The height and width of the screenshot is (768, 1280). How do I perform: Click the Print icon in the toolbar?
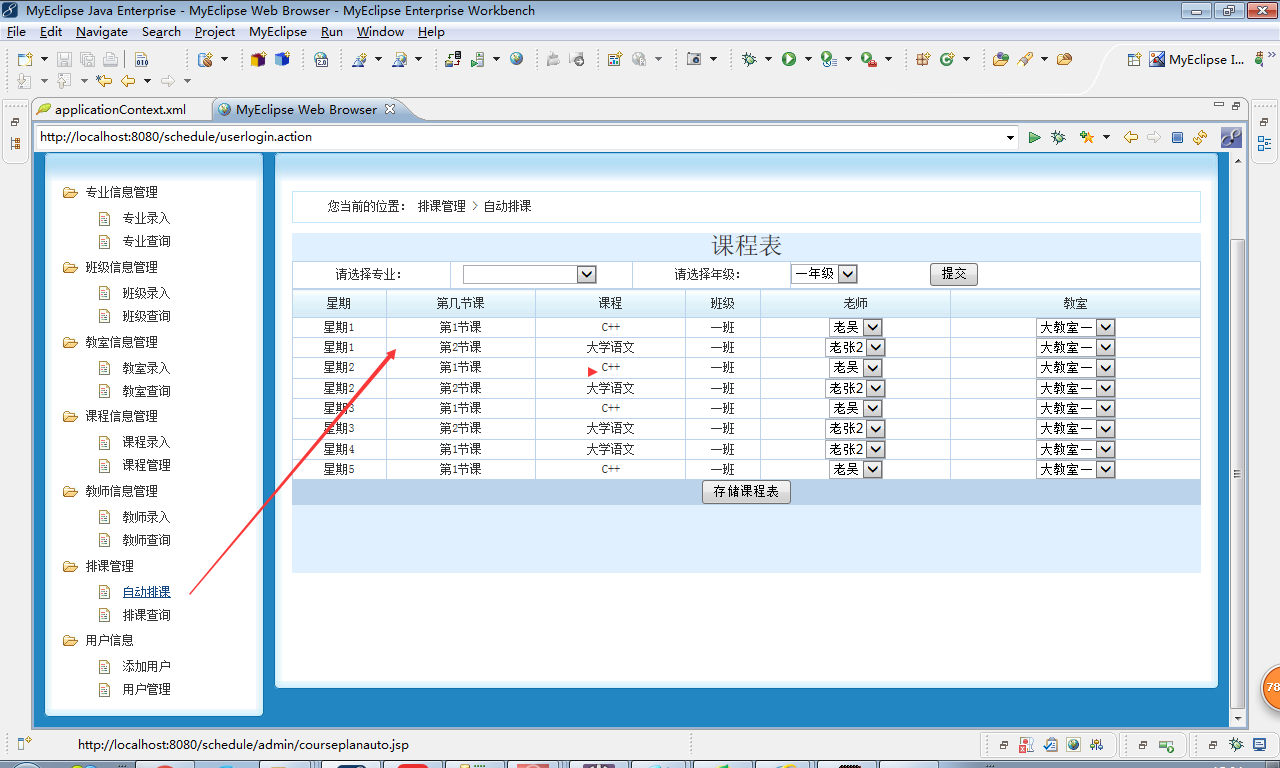(x=110, y=60)
